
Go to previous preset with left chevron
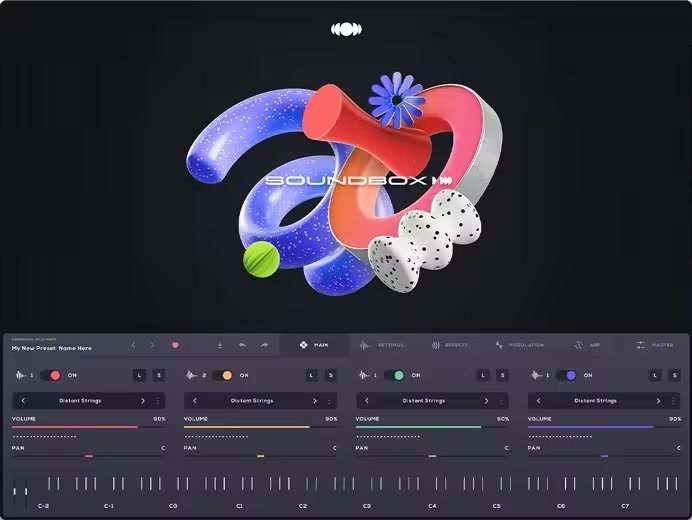tap(134, 345)
